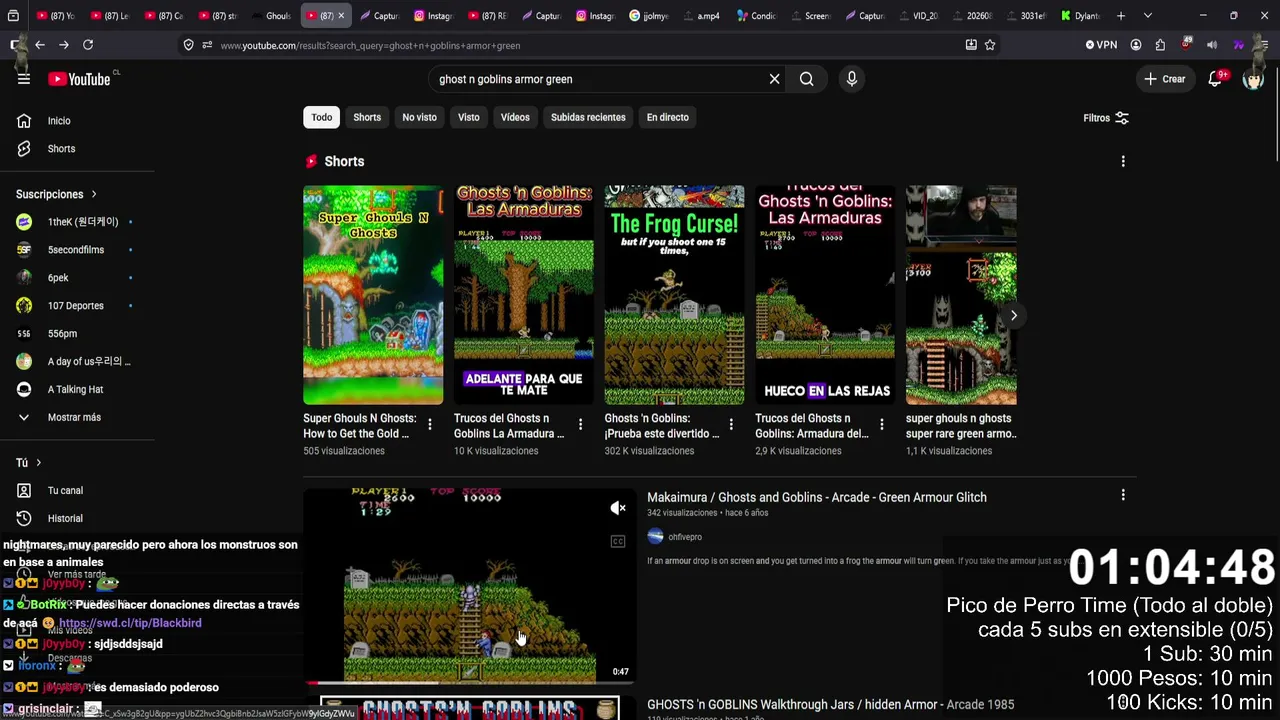The height and width of the screenshot is (720, 1280).
Task: Open the swd.cl tip link in chat
Action: click(130, 623)
